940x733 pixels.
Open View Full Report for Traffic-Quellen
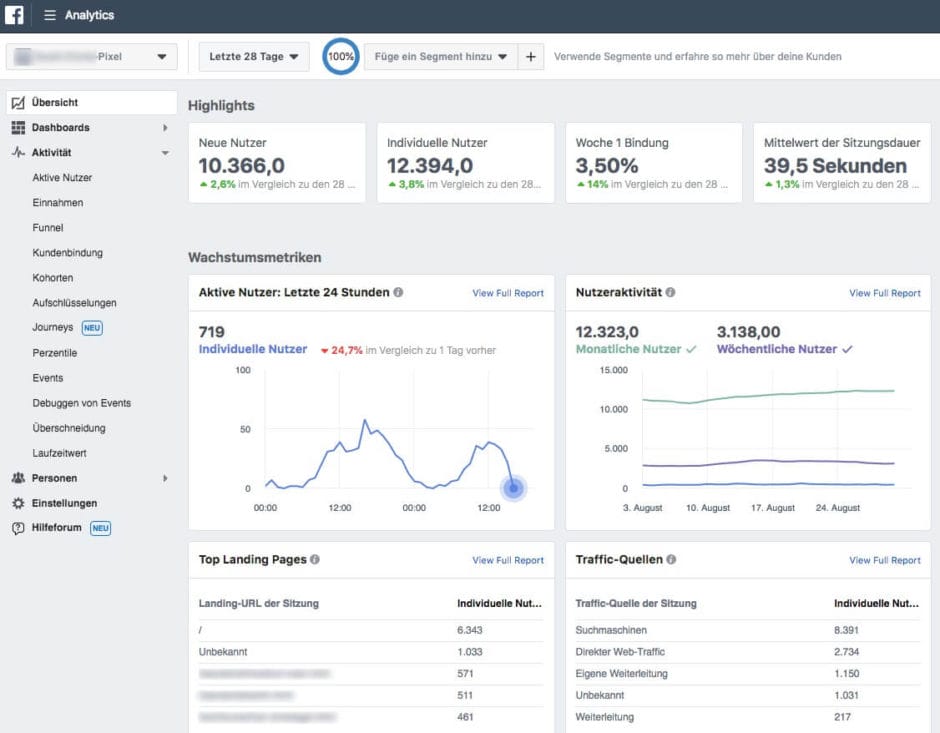coord(885,561)
